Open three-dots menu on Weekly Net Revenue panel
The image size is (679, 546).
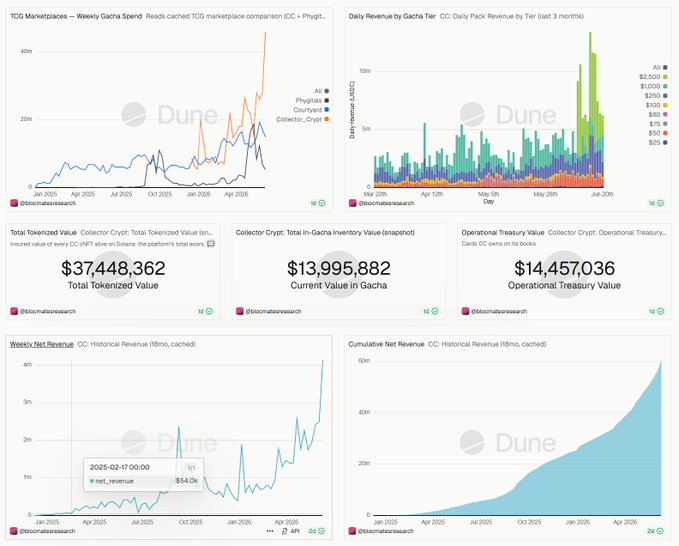[x=270, y=531]
